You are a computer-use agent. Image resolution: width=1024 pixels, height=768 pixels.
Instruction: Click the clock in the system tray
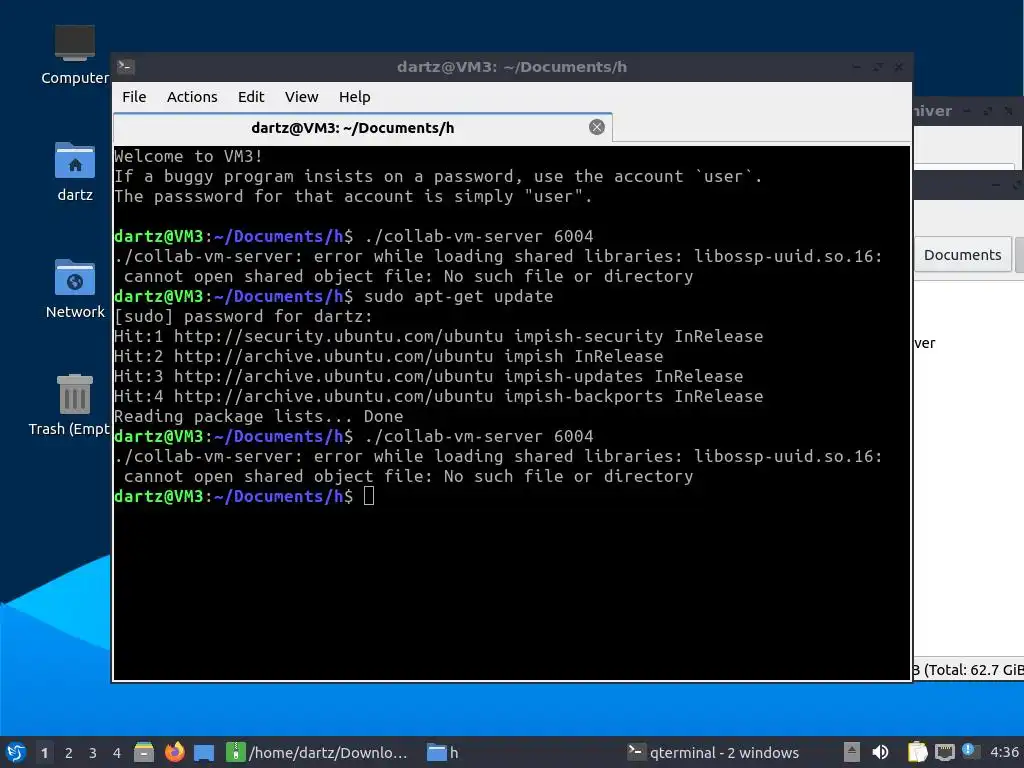point(1004,752)
